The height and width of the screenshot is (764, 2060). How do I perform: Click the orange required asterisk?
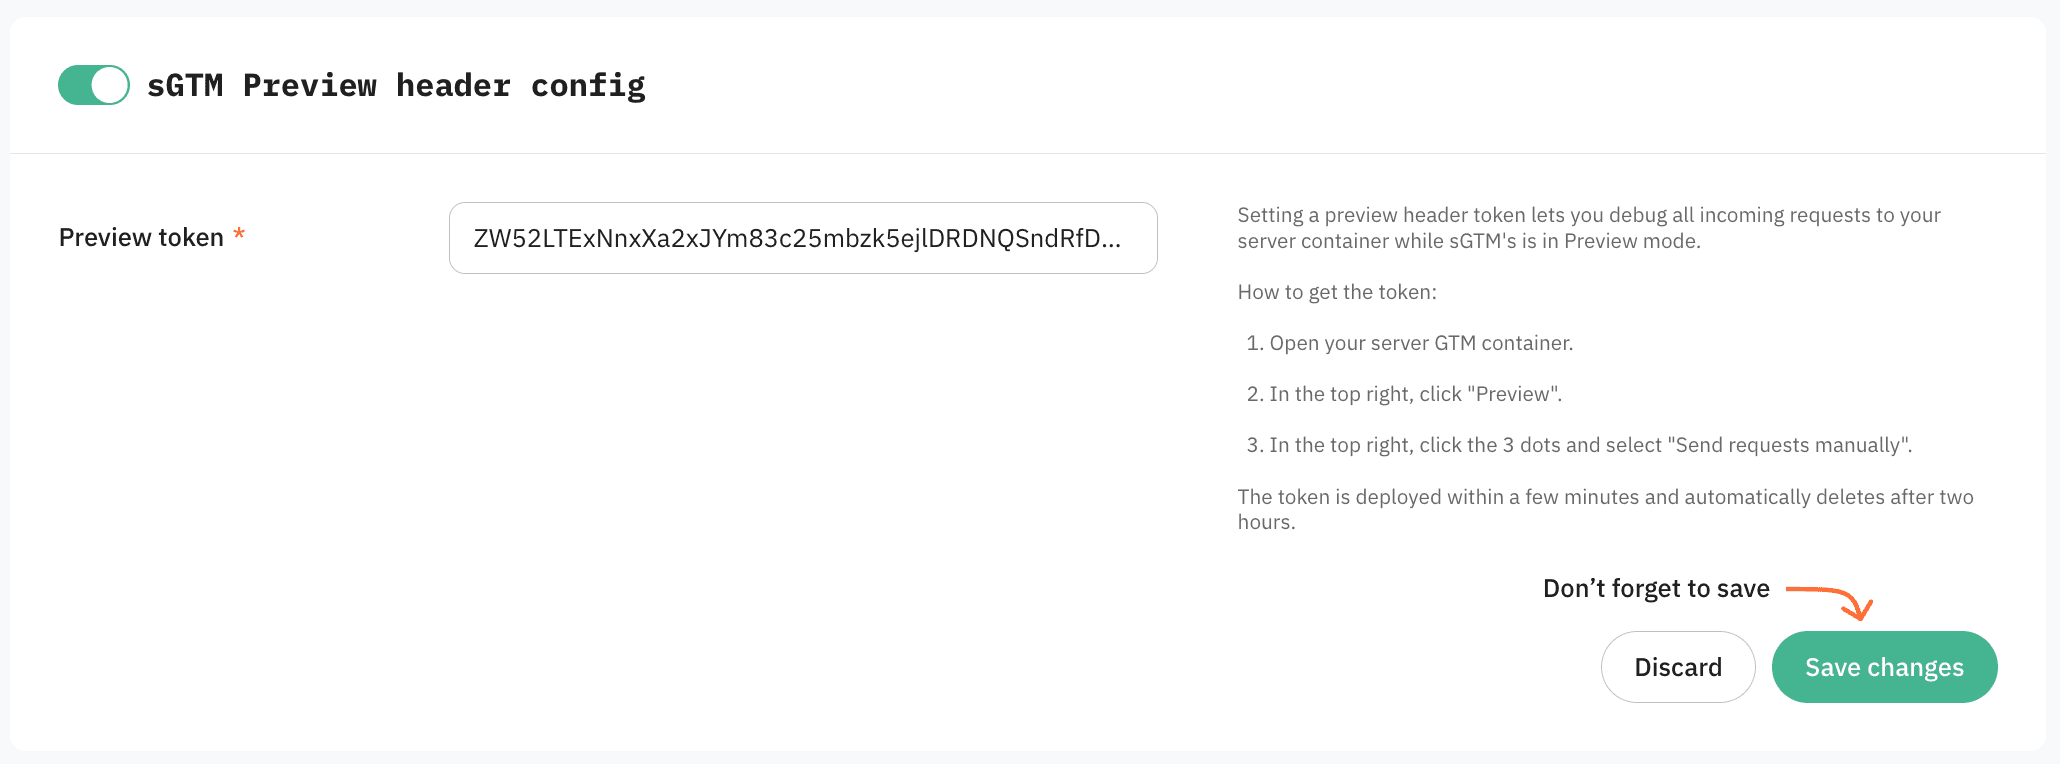(239, 236)
